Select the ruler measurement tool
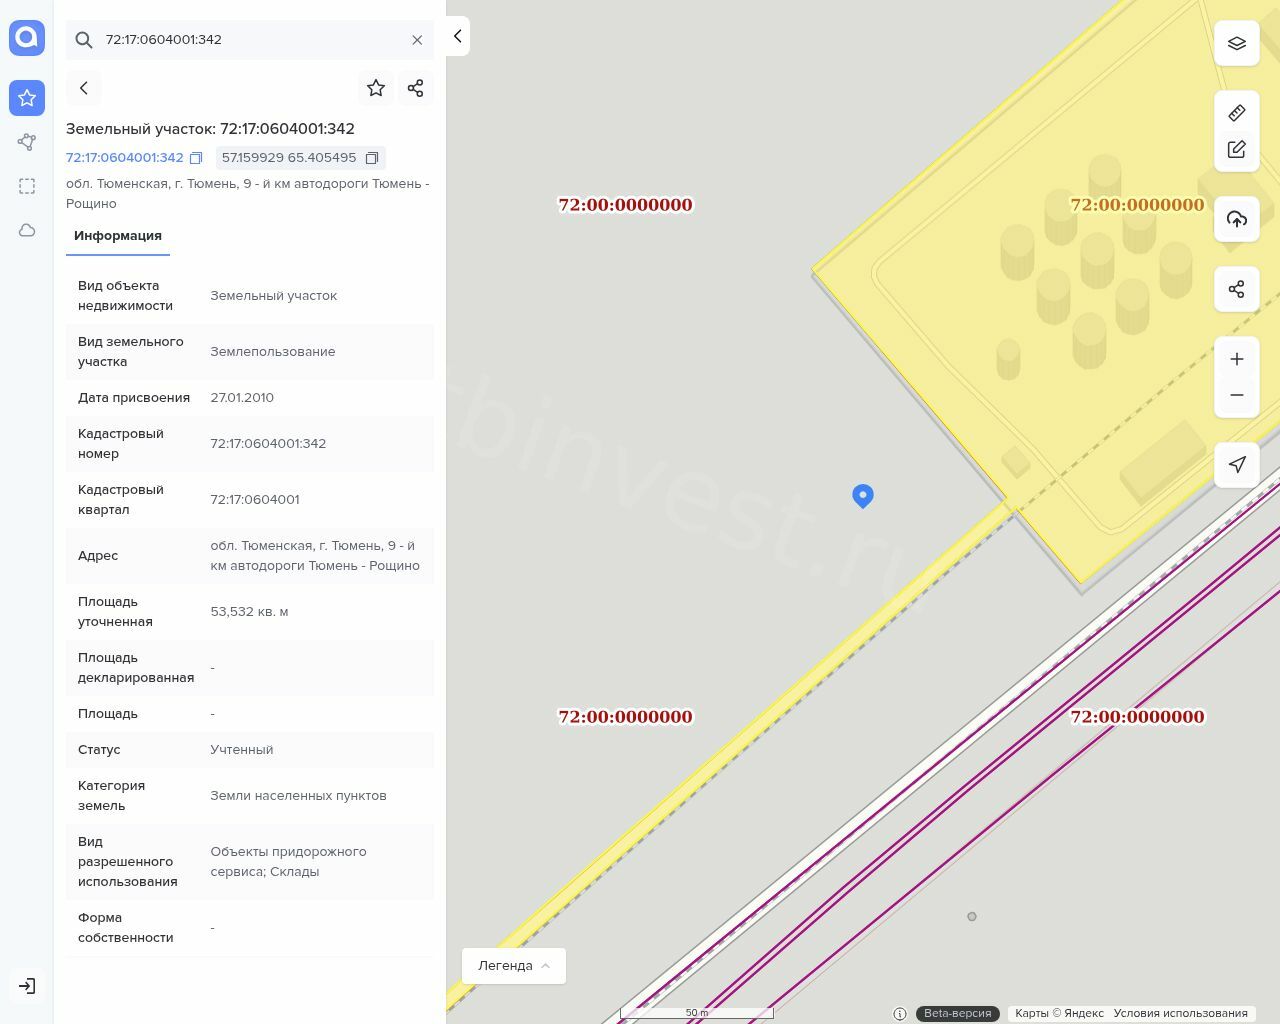Image resolution: width=1280 pixels, height=1024 pixels. (x=1236, y=113)
